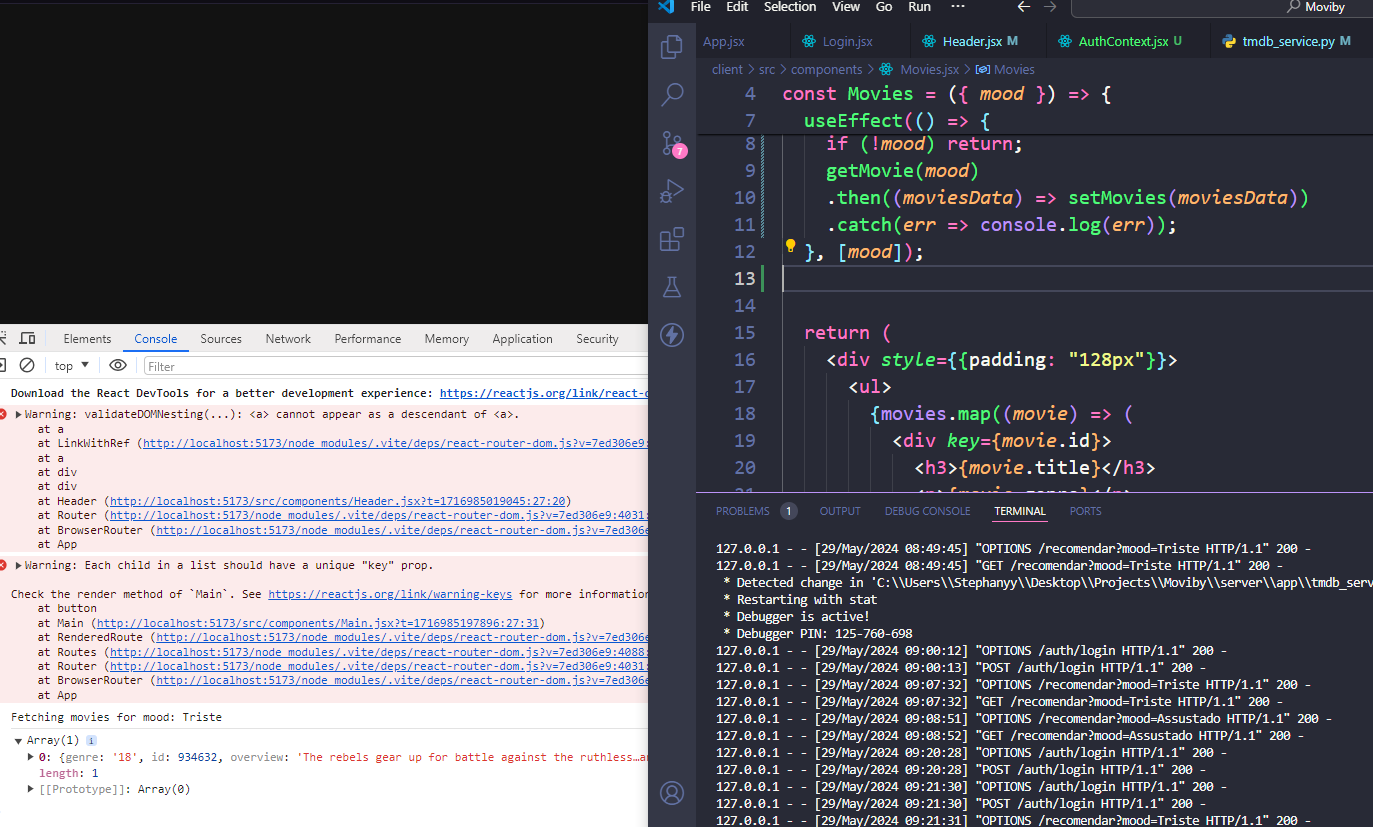1373x827 pixels.
Task: Switch to the Login.jsx editor tab
Action: pos(847,42)
